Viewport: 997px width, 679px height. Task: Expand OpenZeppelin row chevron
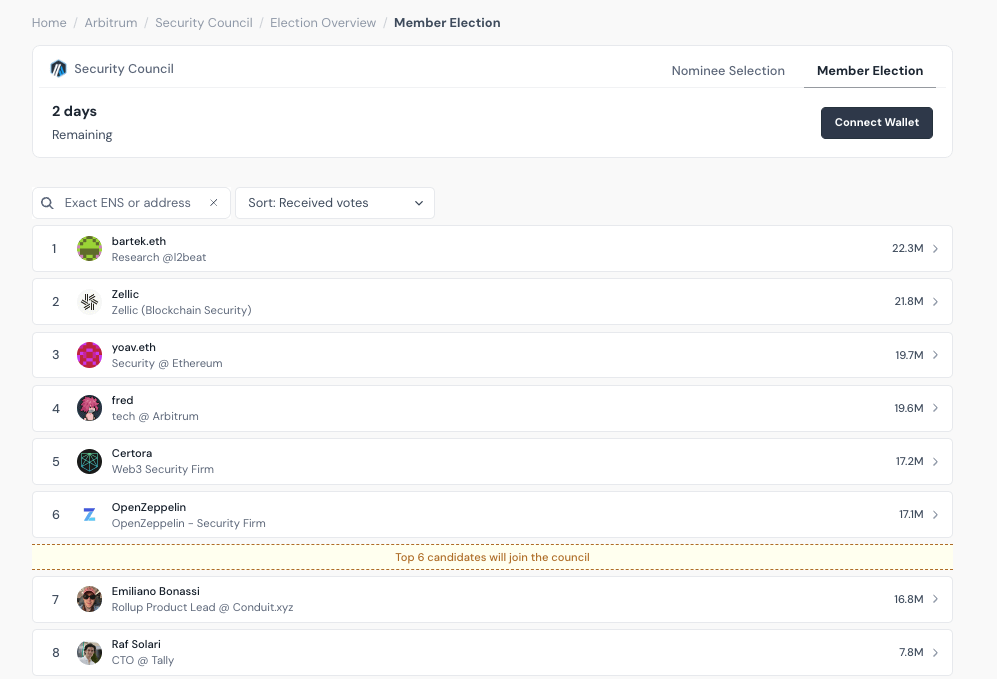click(x=935, y=514)
